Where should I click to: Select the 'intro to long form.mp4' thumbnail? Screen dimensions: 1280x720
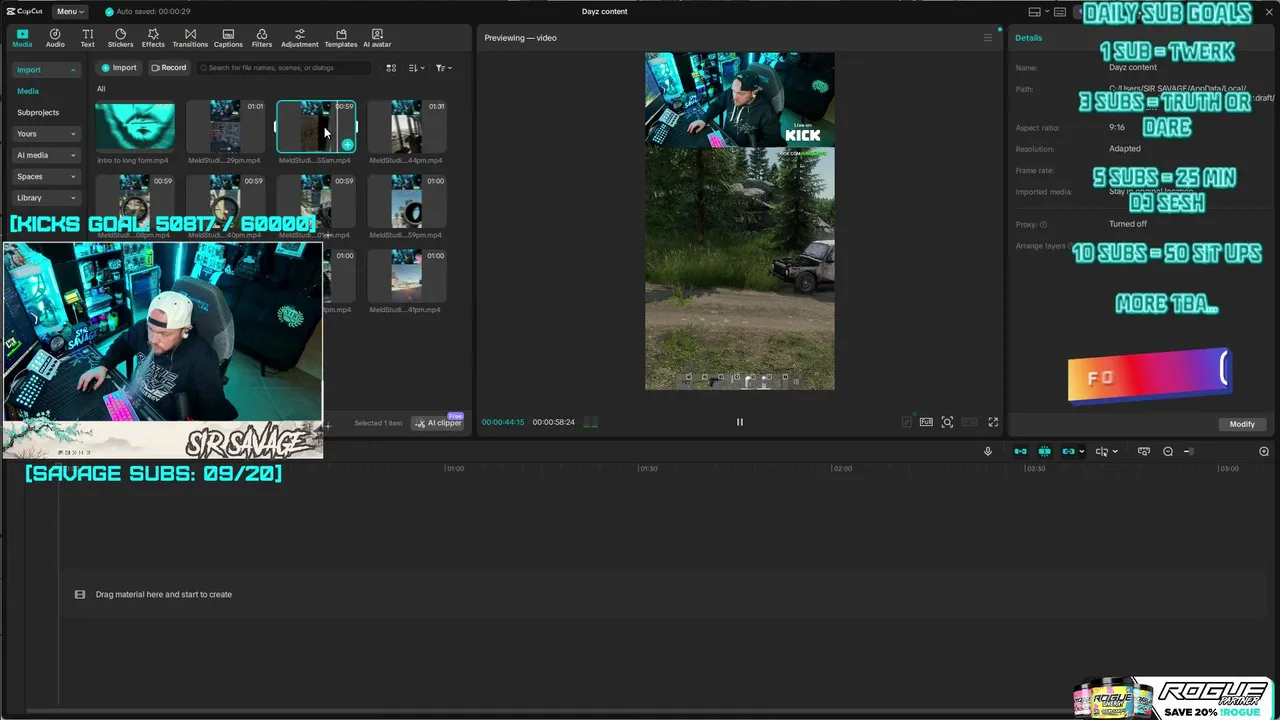click(135, 127)
